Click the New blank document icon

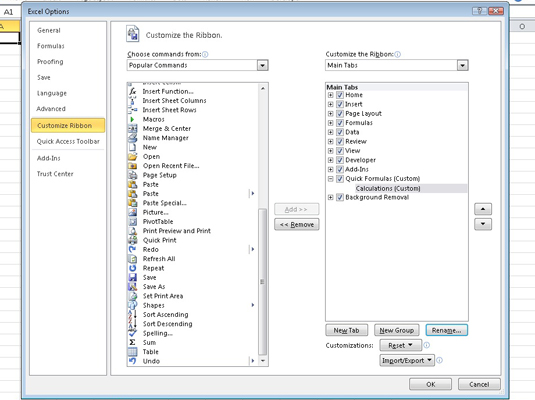tap(132, 147)
